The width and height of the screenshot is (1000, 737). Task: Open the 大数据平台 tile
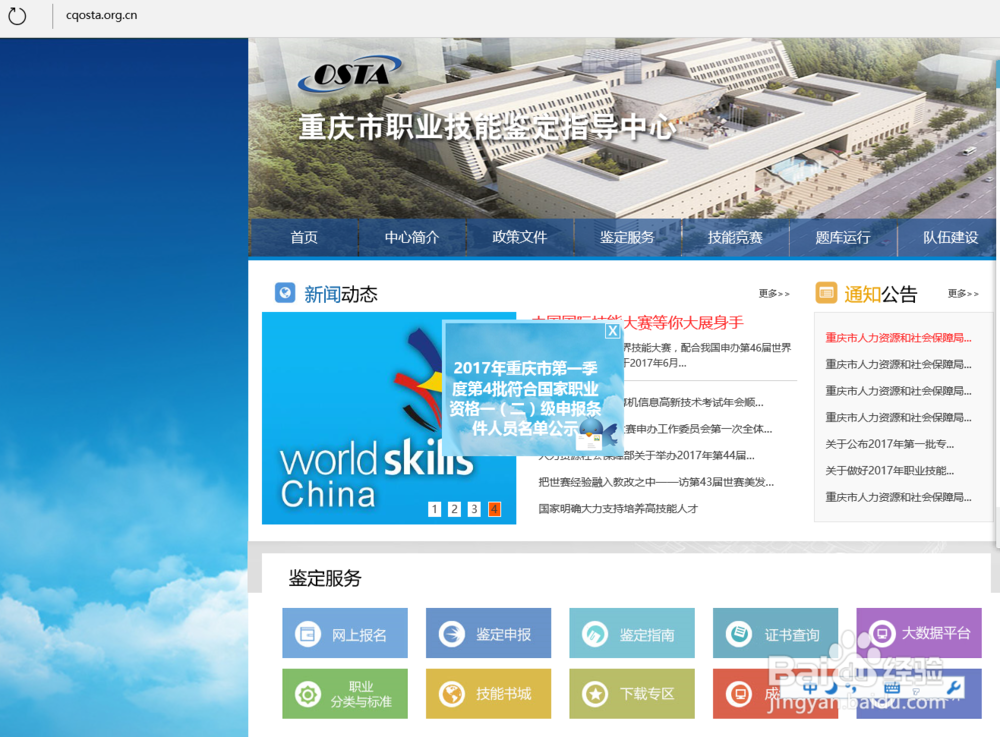[919, 632]
